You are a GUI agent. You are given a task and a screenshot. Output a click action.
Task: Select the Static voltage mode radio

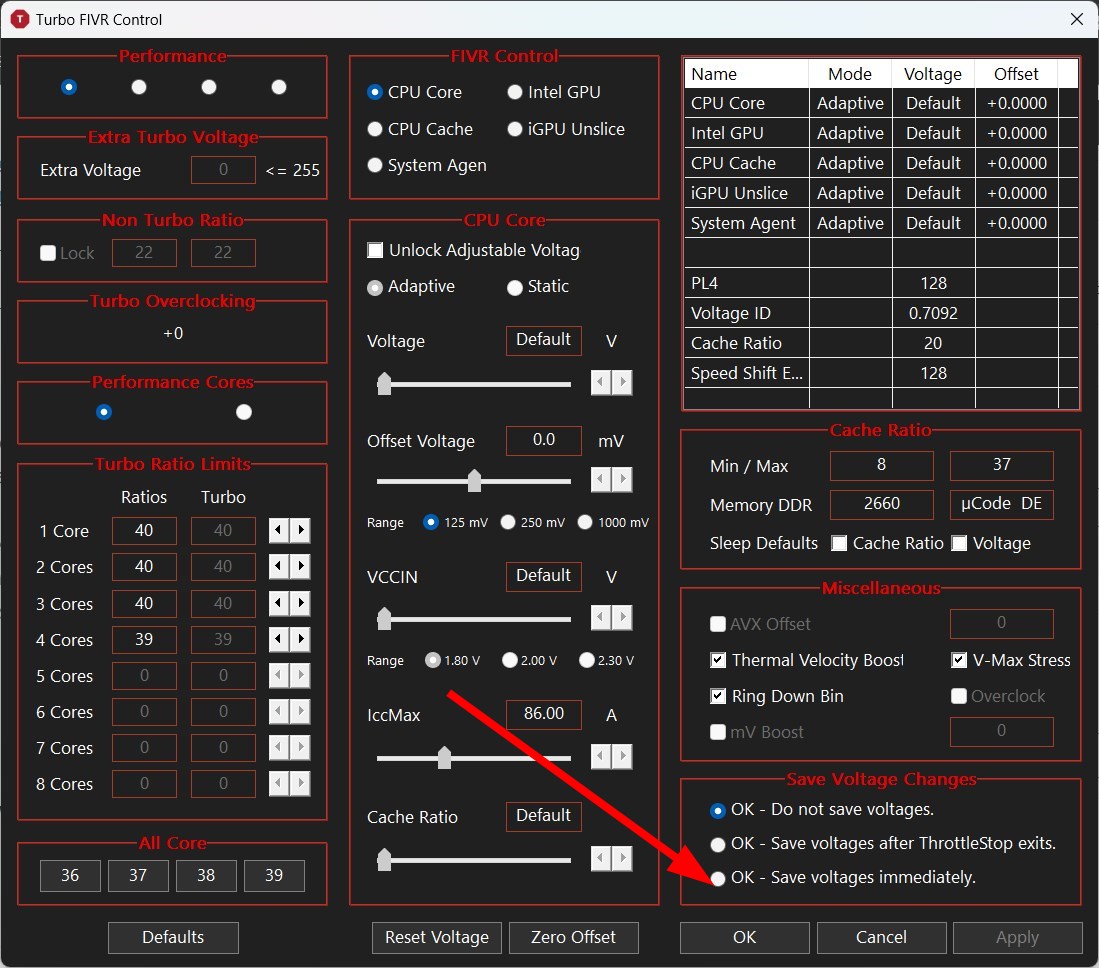[x=515, y=287]
